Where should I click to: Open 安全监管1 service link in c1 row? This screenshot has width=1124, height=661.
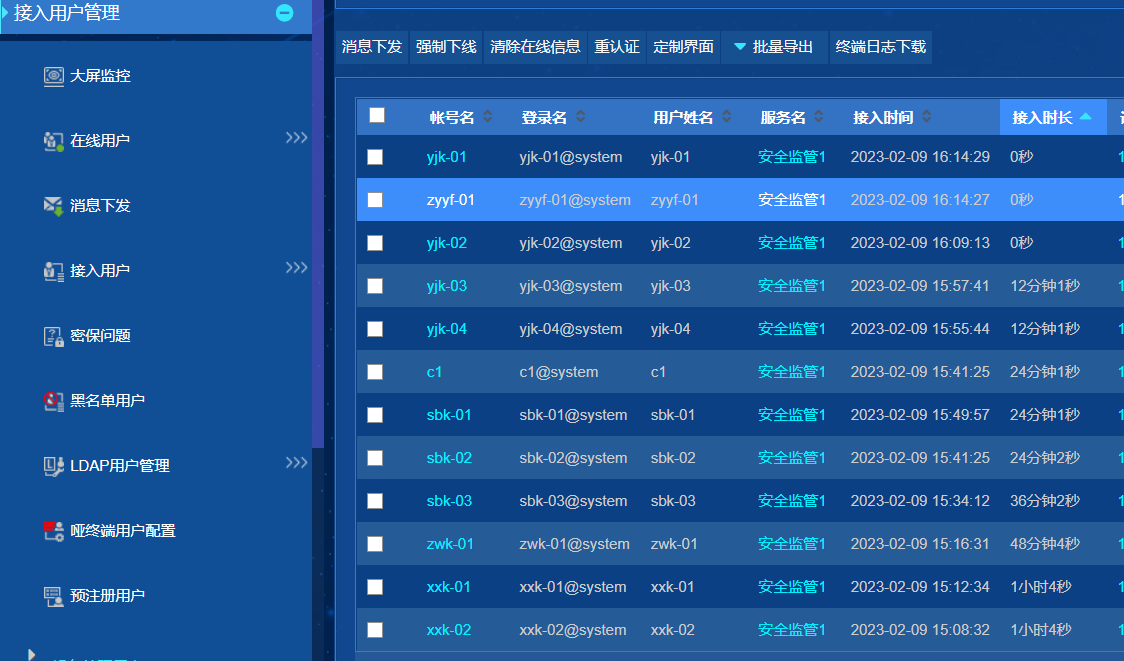(x=792, y=372)
